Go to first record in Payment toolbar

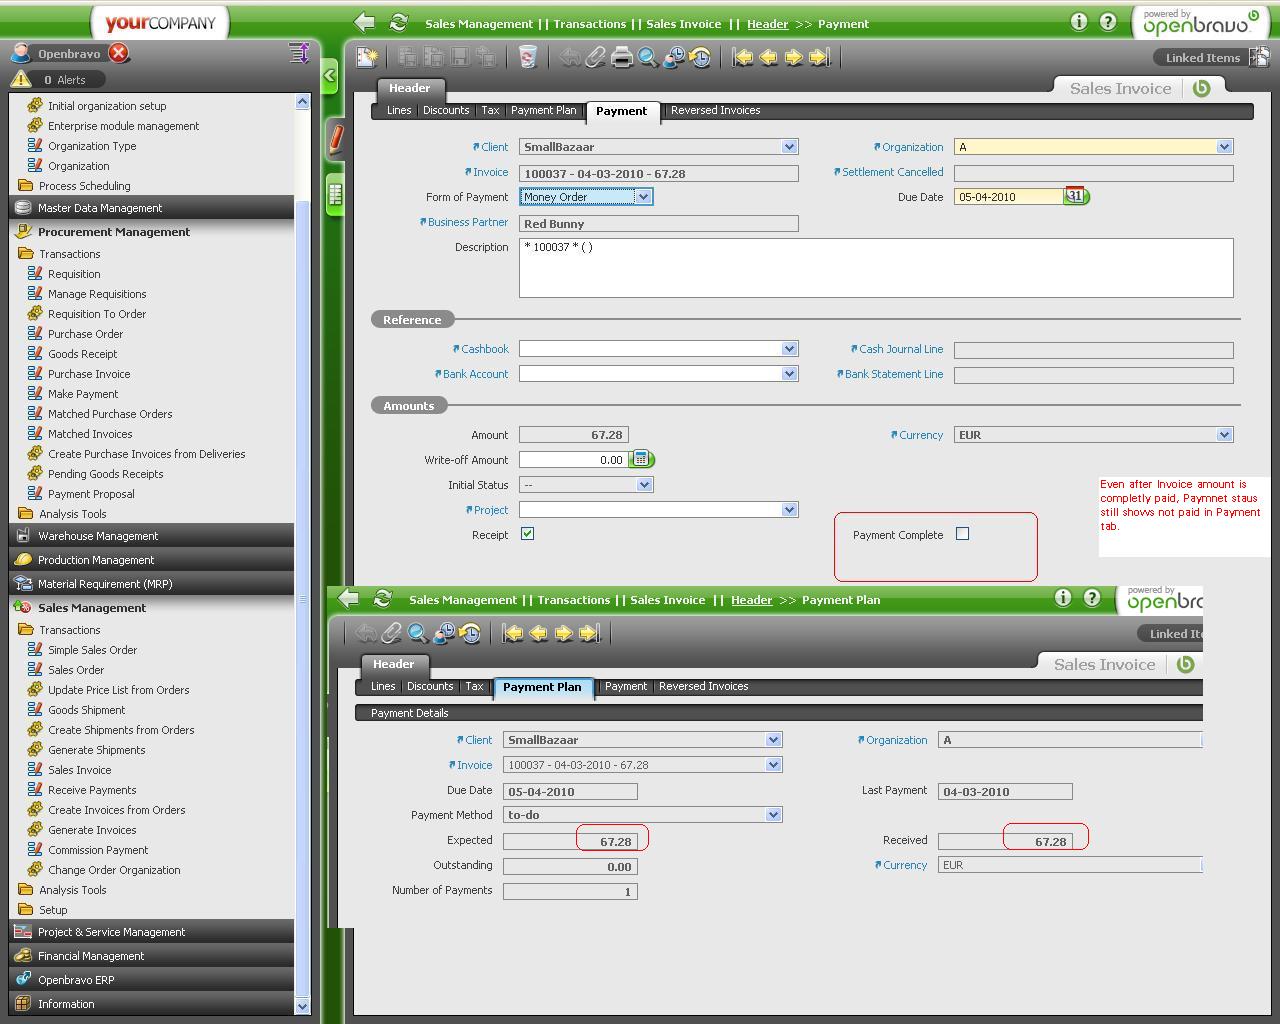point(742,57)
